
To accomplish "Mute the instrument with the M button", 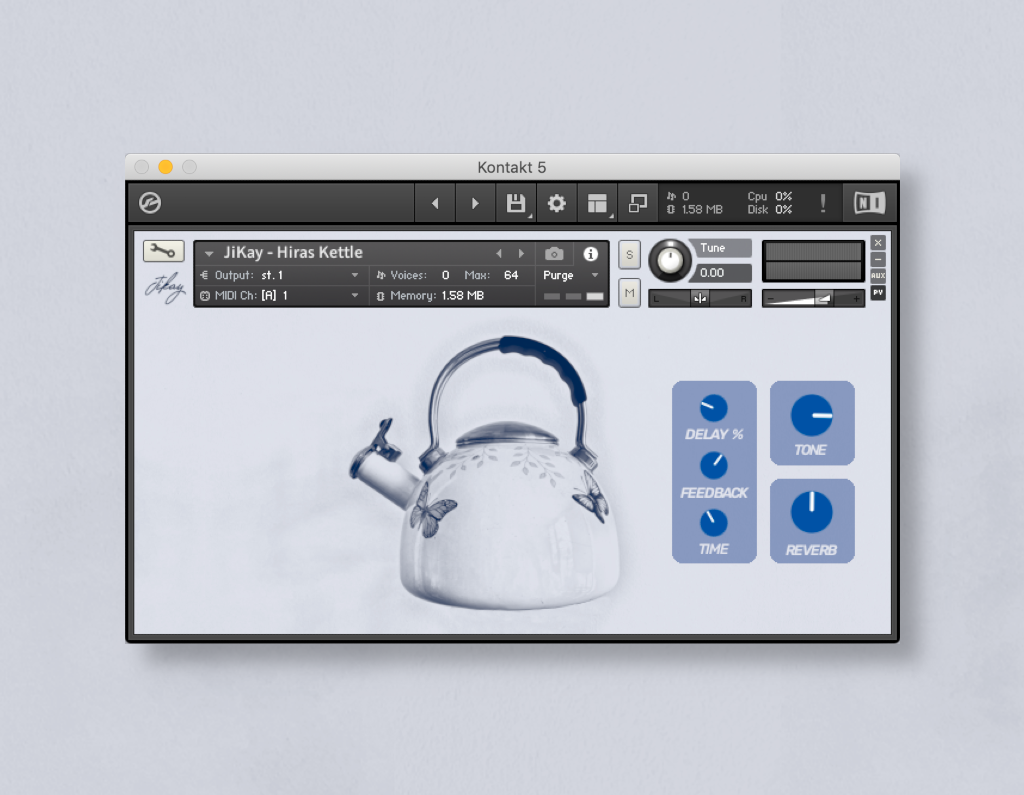I will [x=630, y=293].
